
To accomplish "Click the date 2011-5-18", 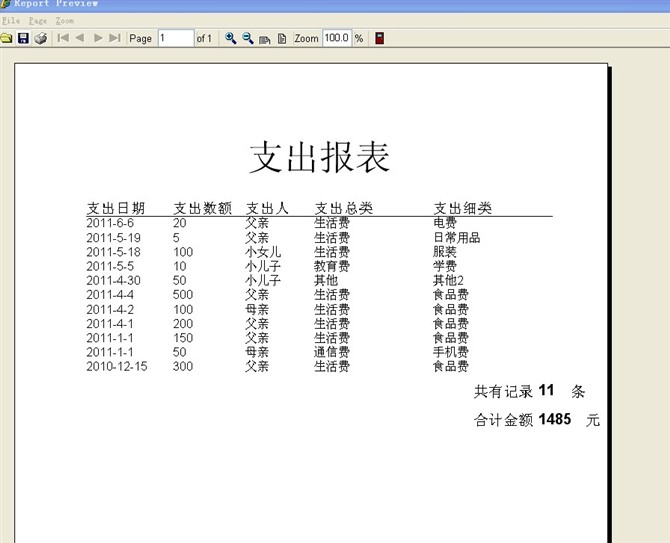I will (x=113, y=252).
